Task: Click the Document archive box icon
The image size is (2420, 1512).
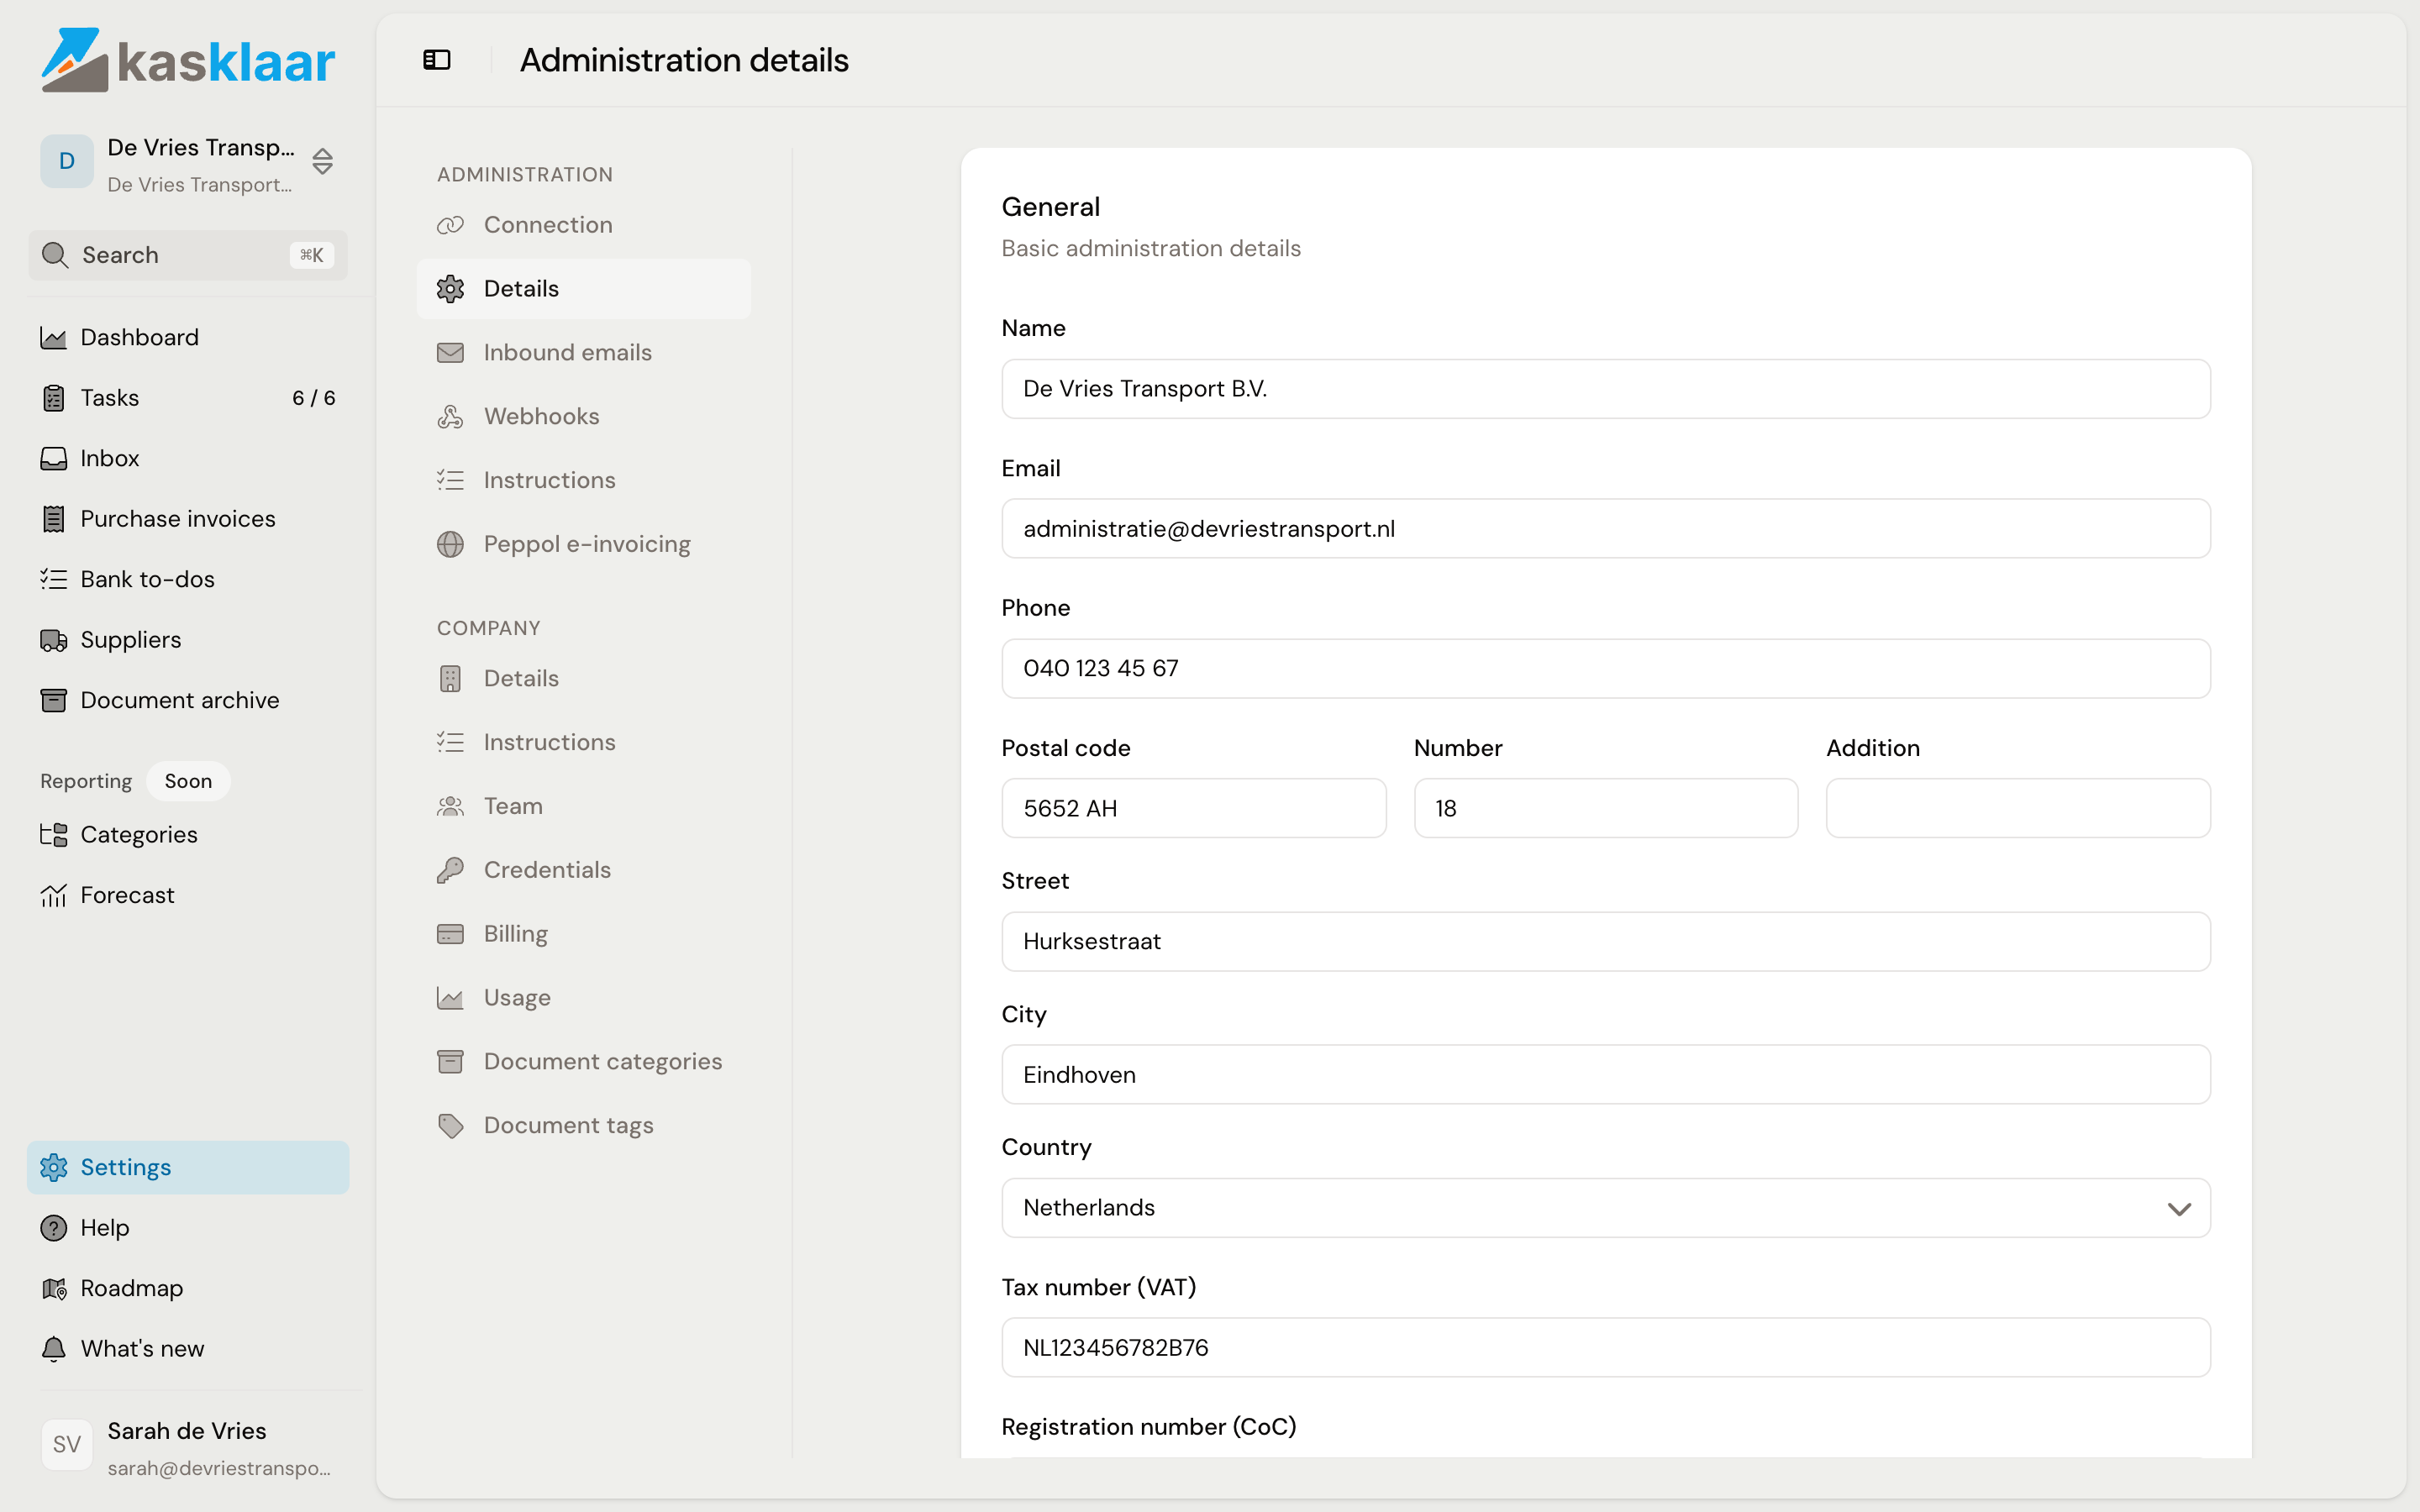Action: [53, 700]
